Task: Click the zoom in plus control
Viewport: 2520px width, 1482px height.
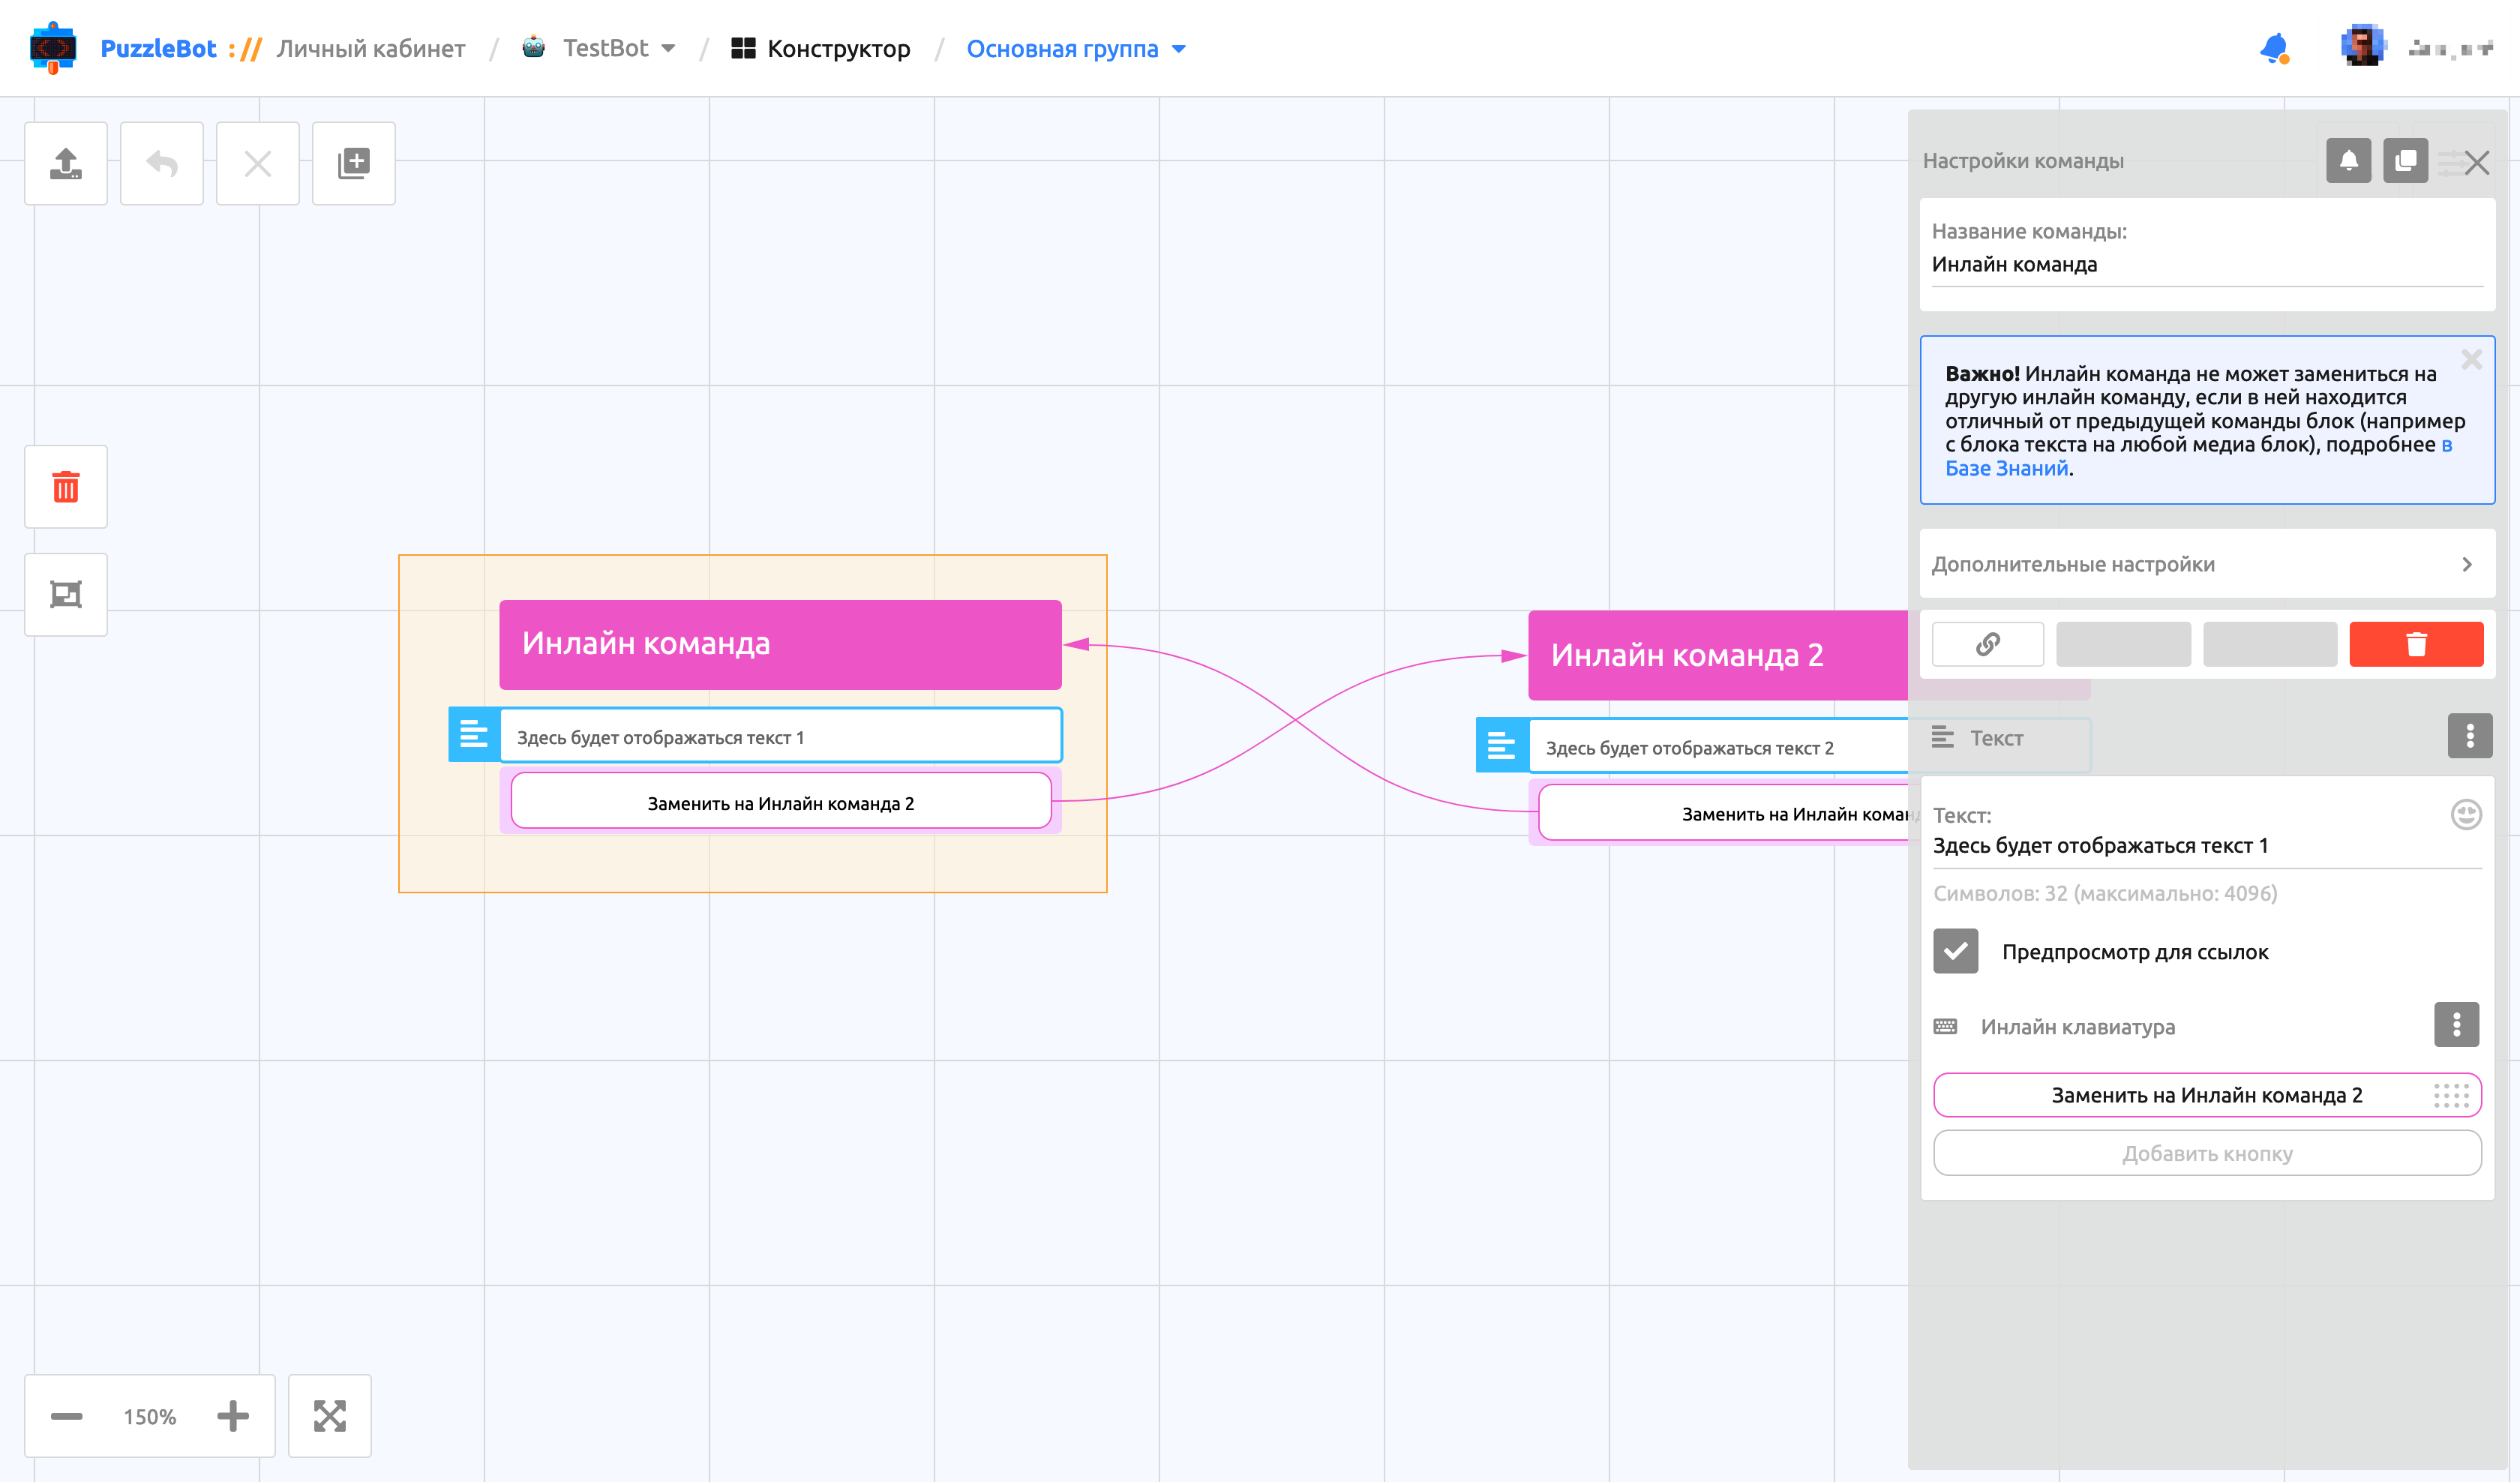Action: [233, 1416]
